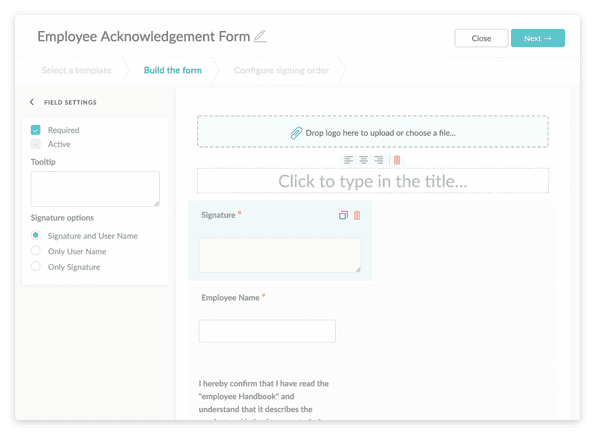Toggle the Required checkbox

(x=36, y=130)
